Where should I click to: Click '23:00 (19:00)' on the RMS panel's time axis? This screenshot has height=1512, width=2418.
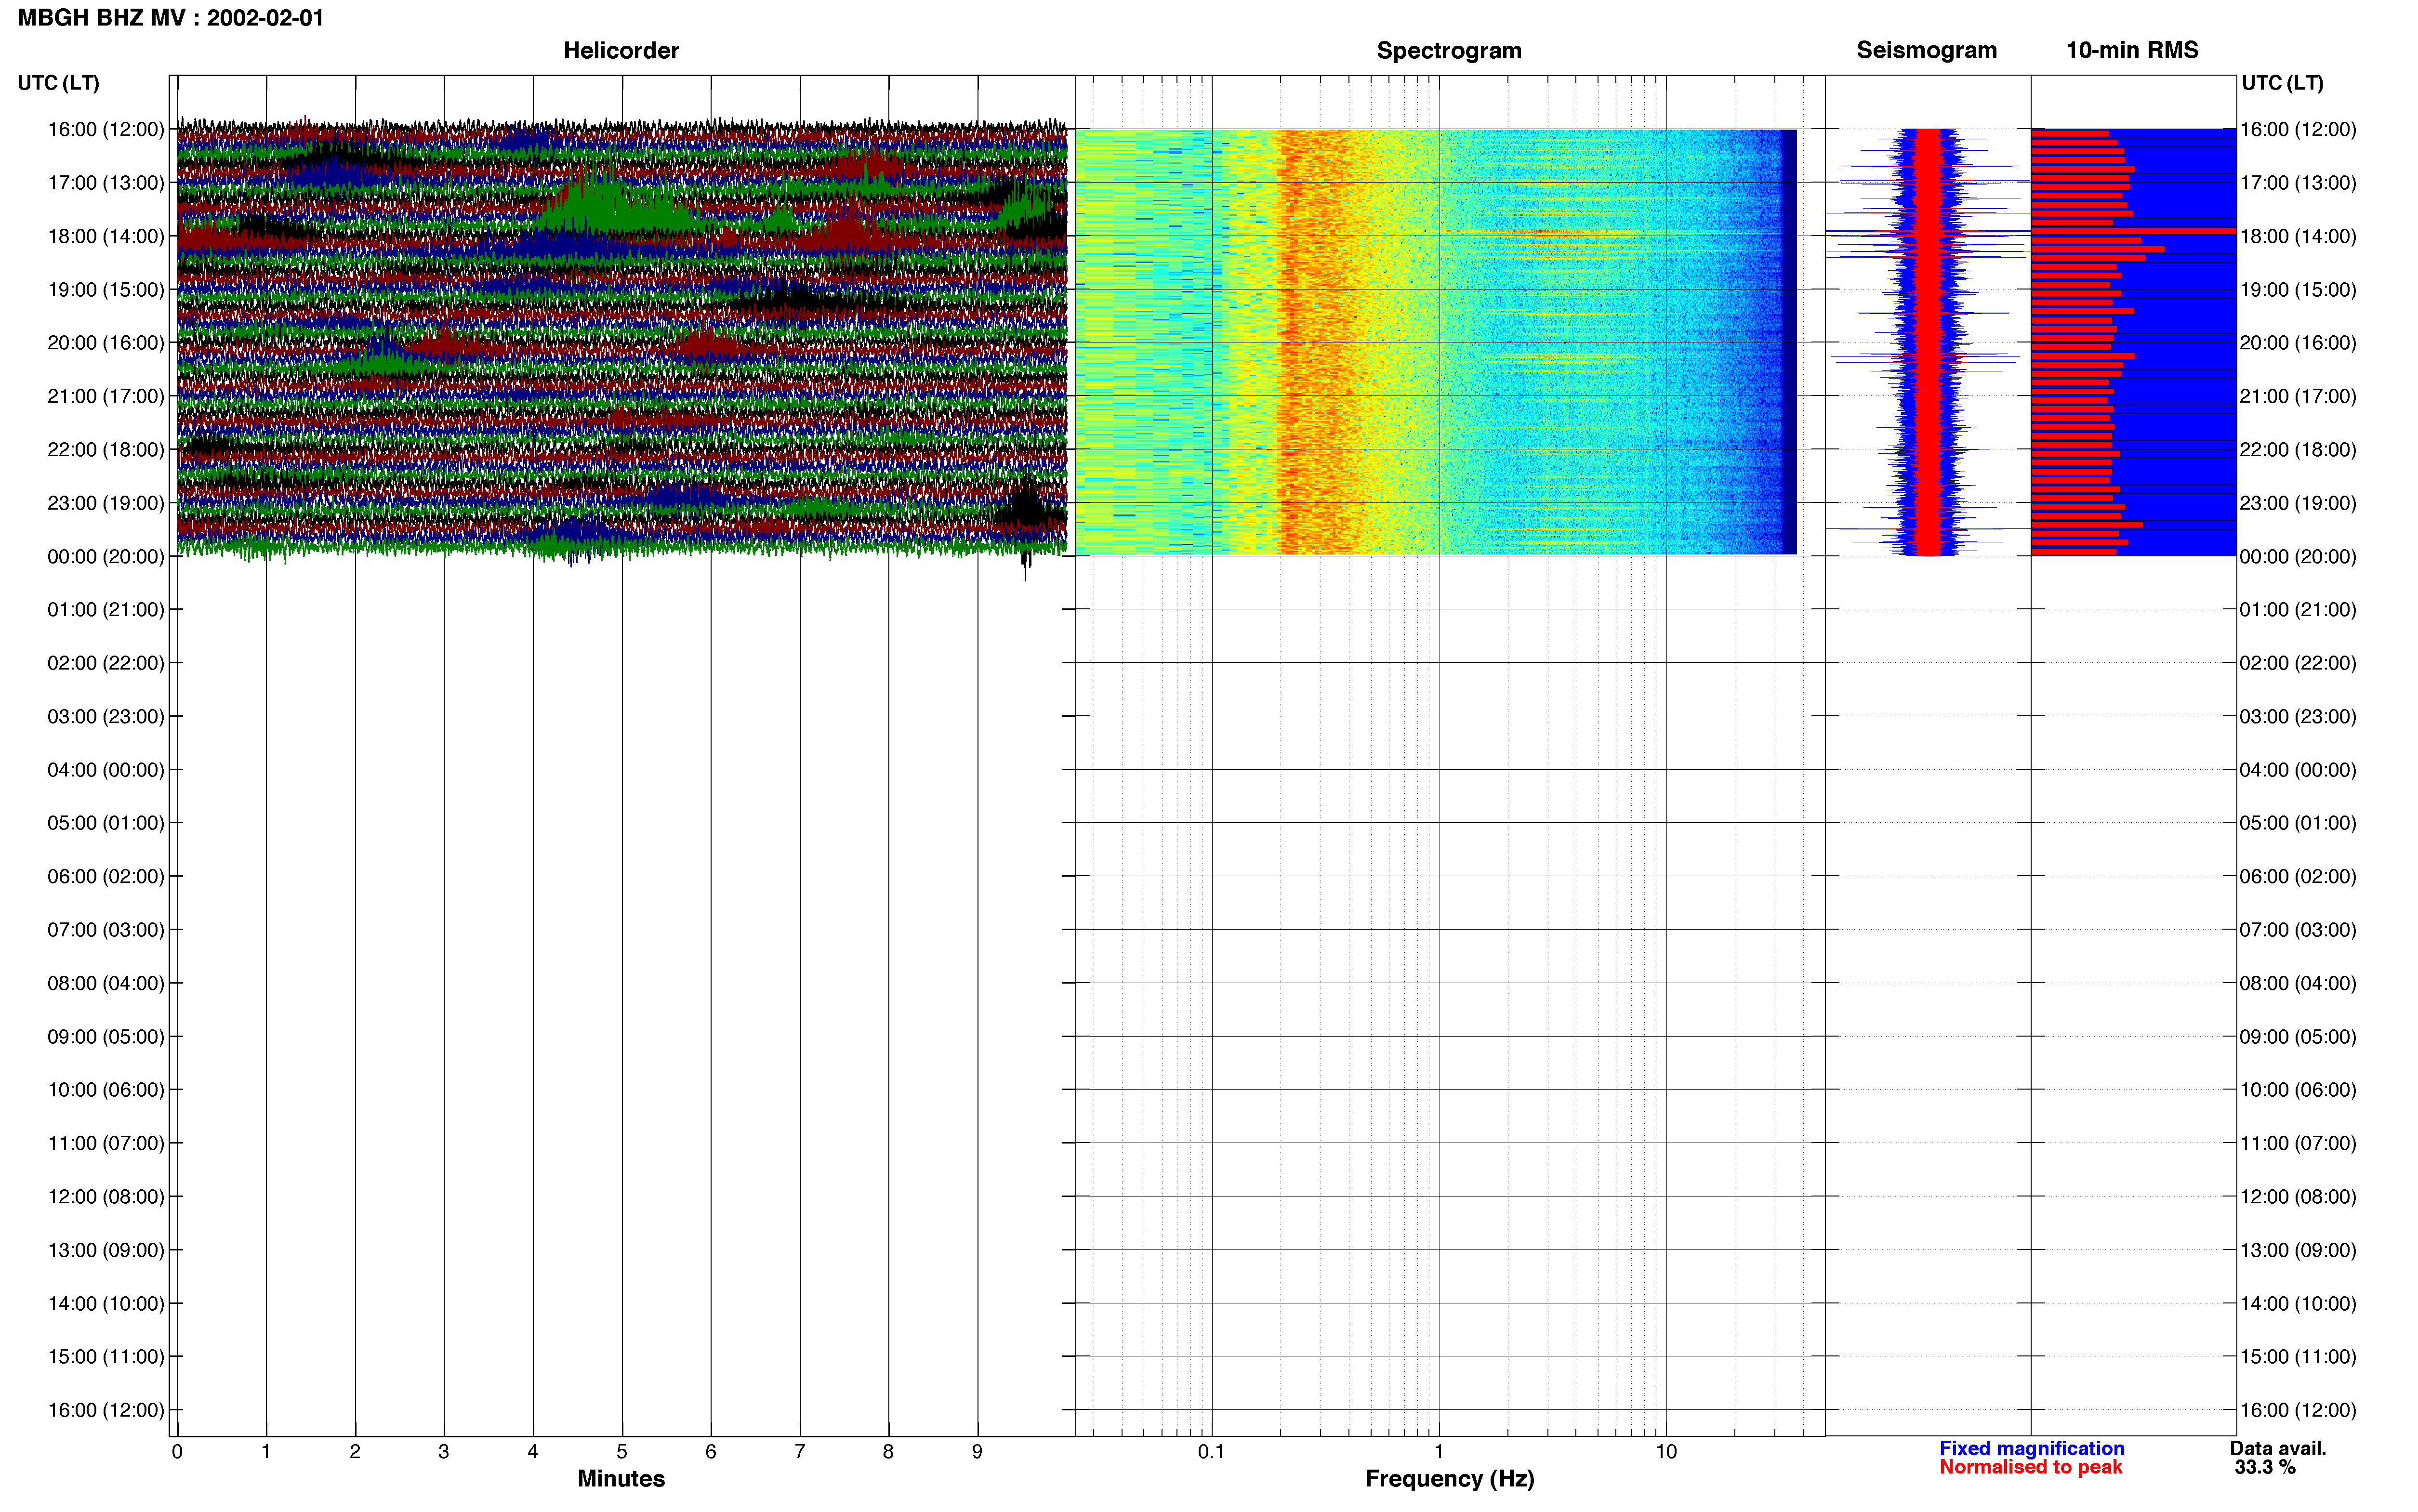tap(2298, 503)
